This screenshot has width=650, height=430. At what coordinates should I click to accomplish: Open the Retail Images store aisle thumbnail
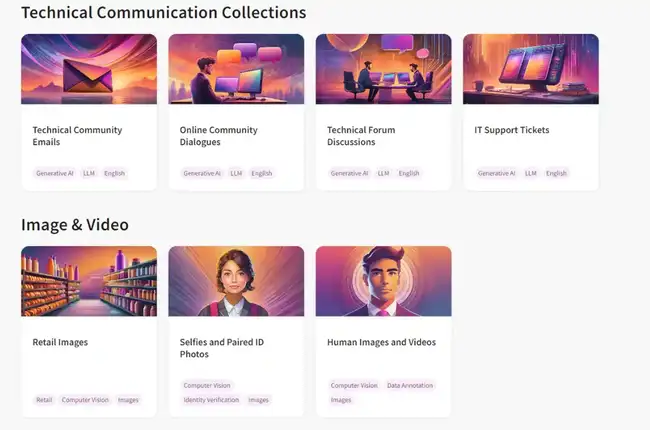(x=88, y=281)
